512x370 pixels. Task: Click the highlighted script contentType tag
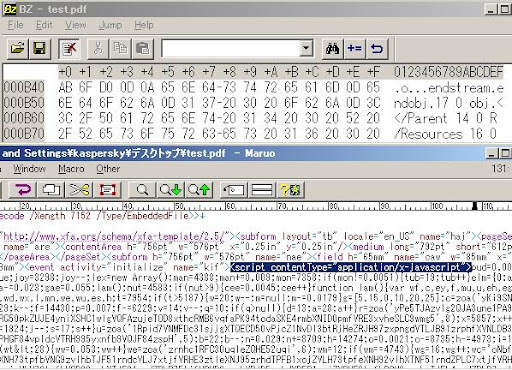point(351,267)
